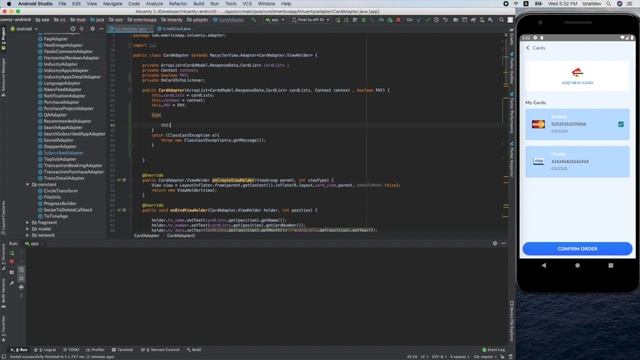Switch to the CreditCard.java editor tab
640x360 pixels.
click(174, 29)
